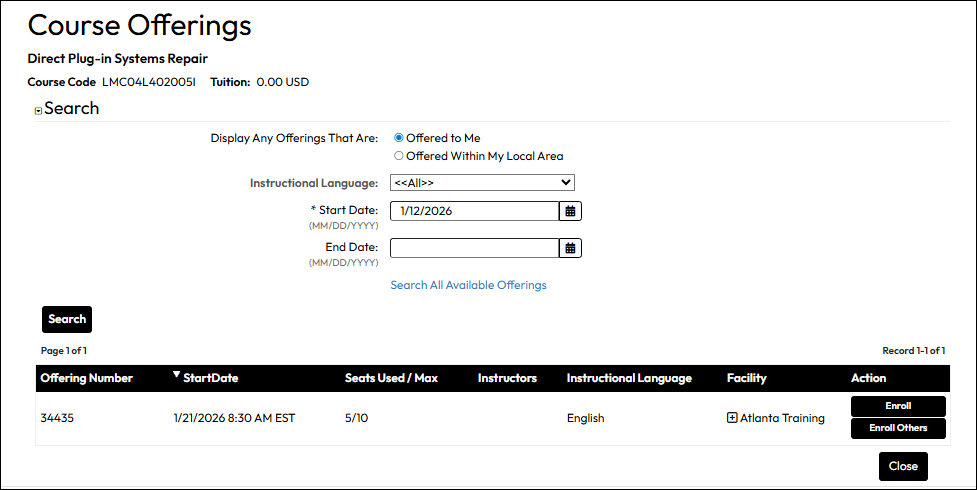Click the StartDate sort arrow icon

177,376
